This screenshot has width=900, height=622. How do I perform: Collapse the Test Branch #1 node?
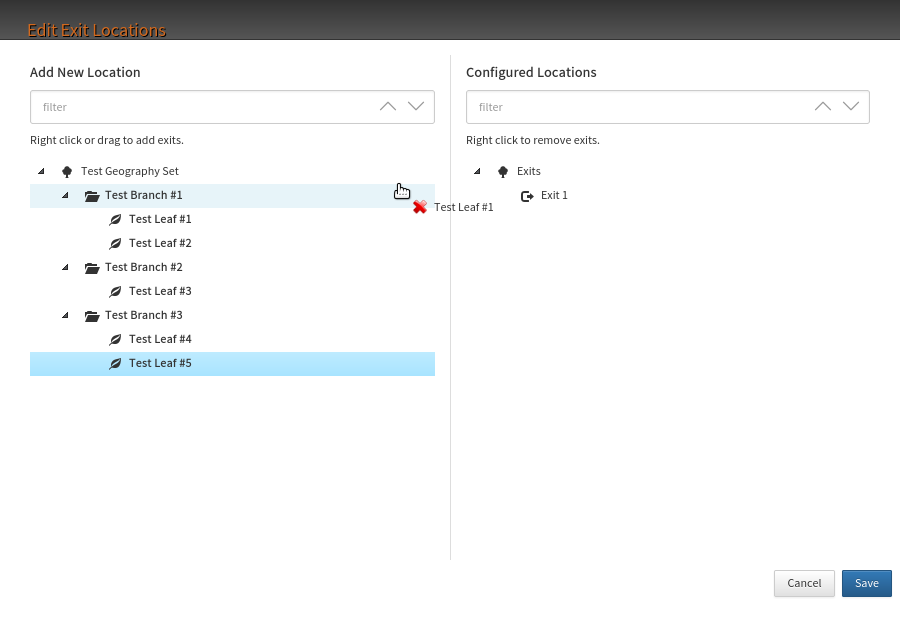65,195
